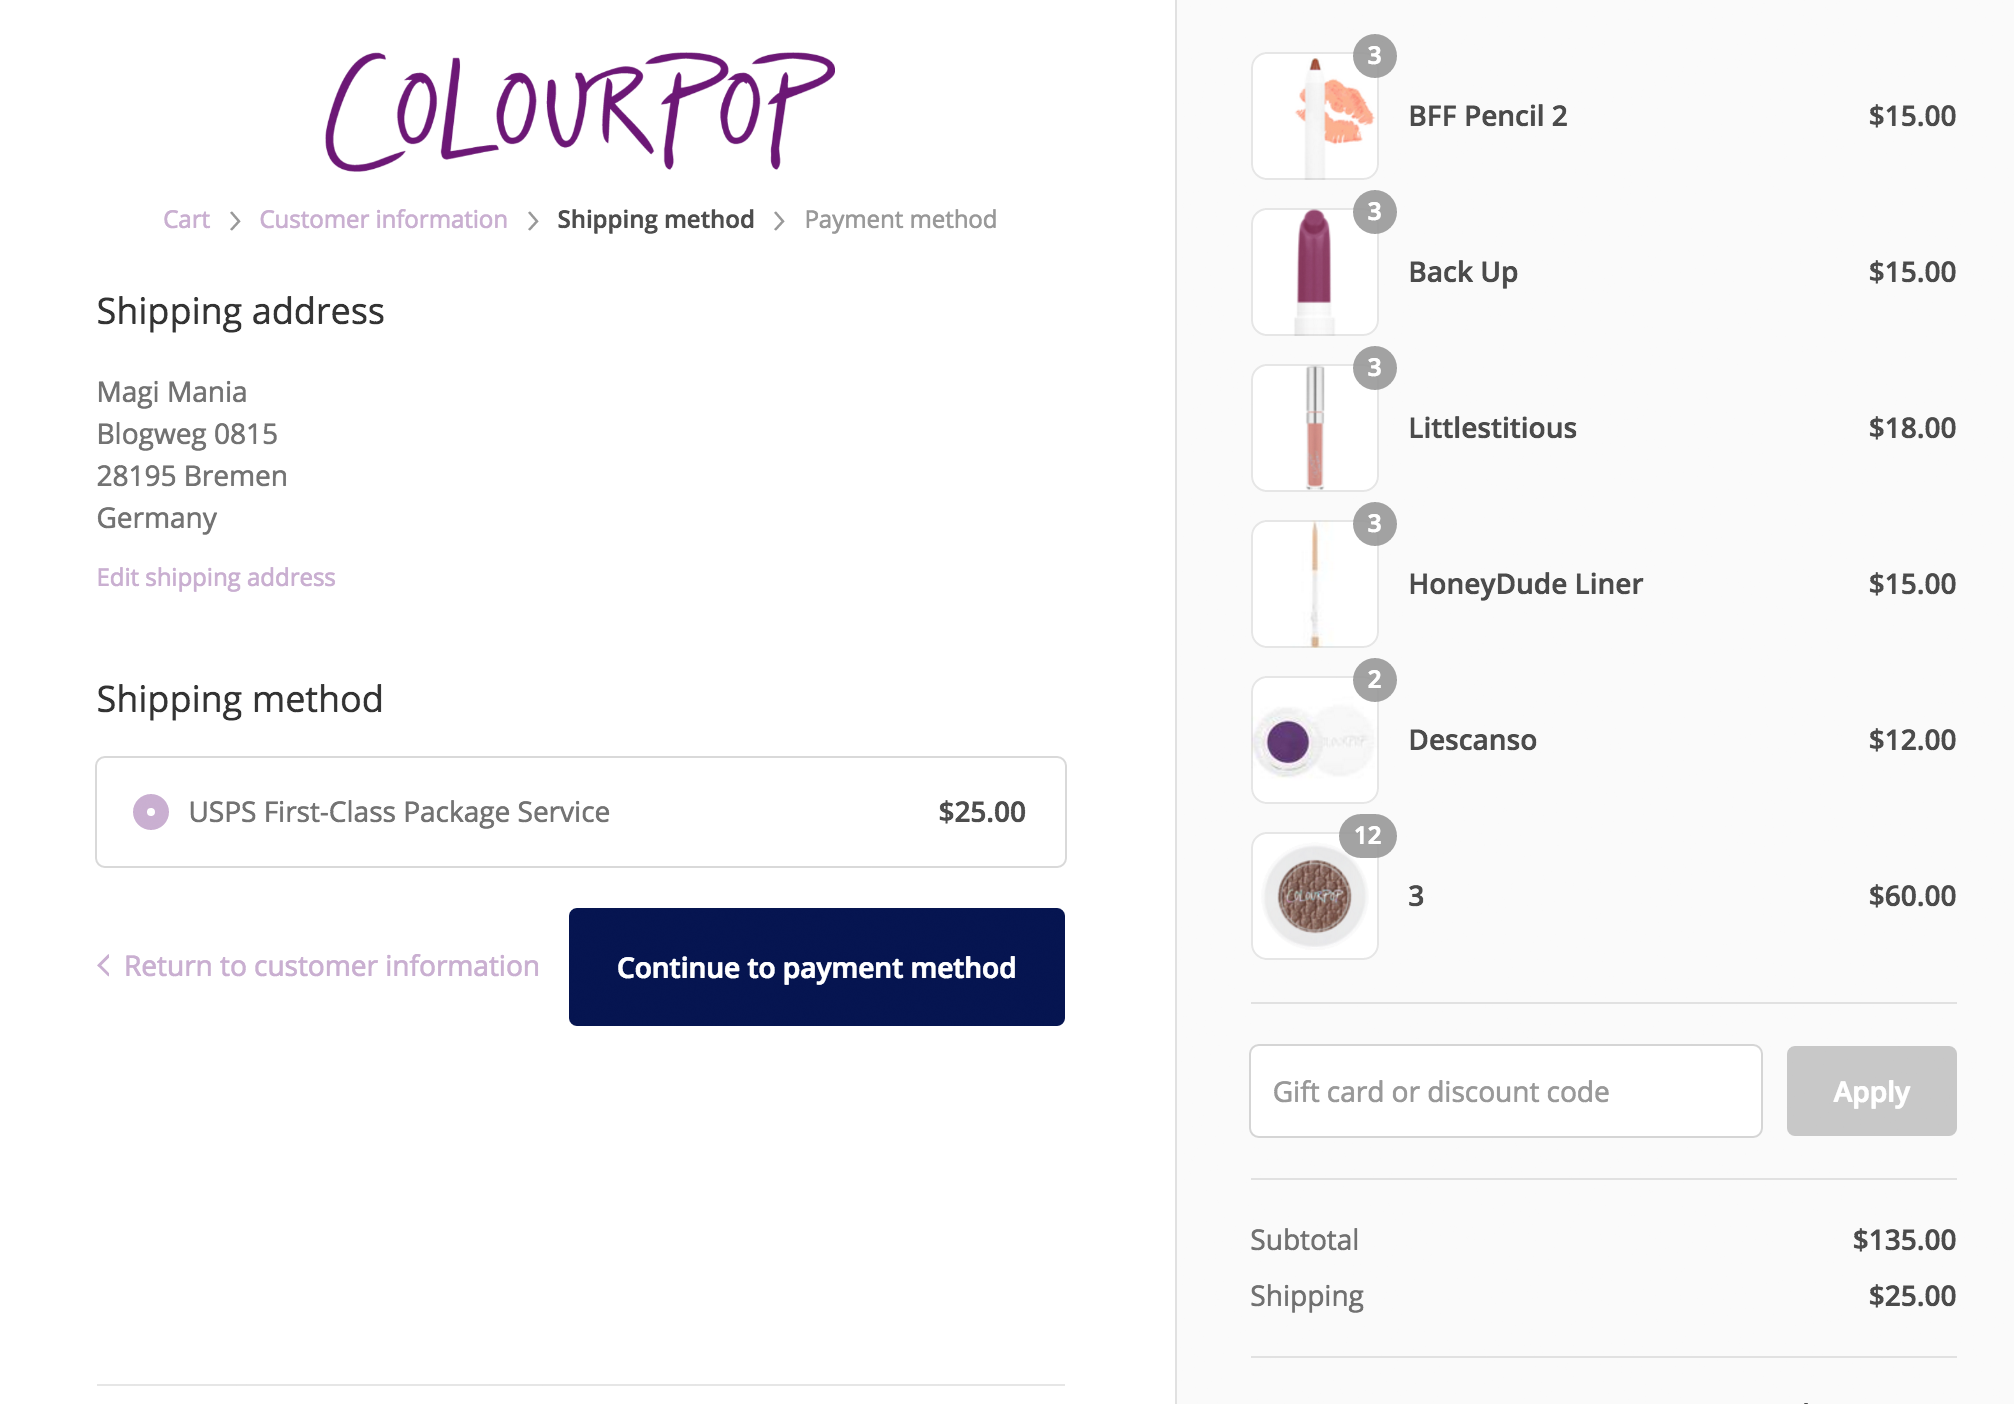Click the ColourPop logo
Screen dimensions: 2014x1404
click(x=580, y=110)
